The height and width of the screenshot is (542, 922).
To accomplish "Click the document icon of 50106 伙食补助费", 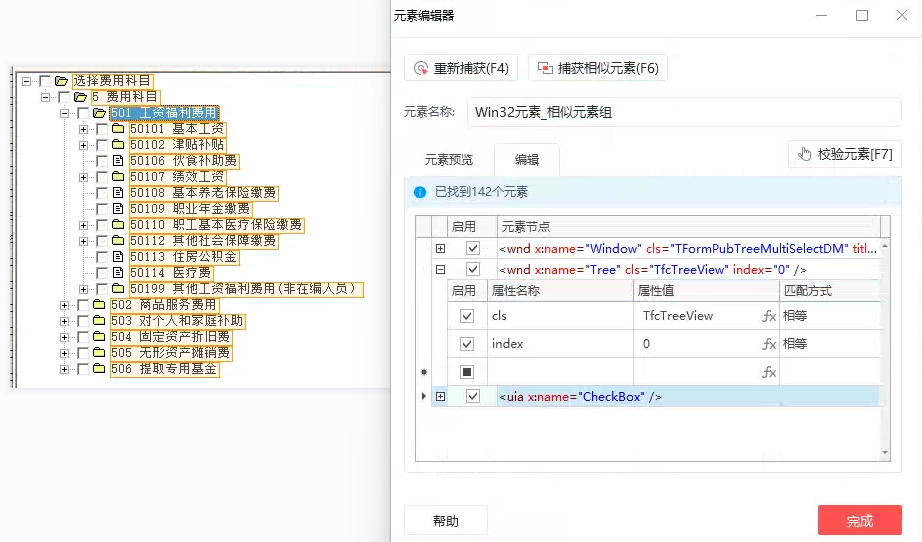I will [x=118, y=160].
